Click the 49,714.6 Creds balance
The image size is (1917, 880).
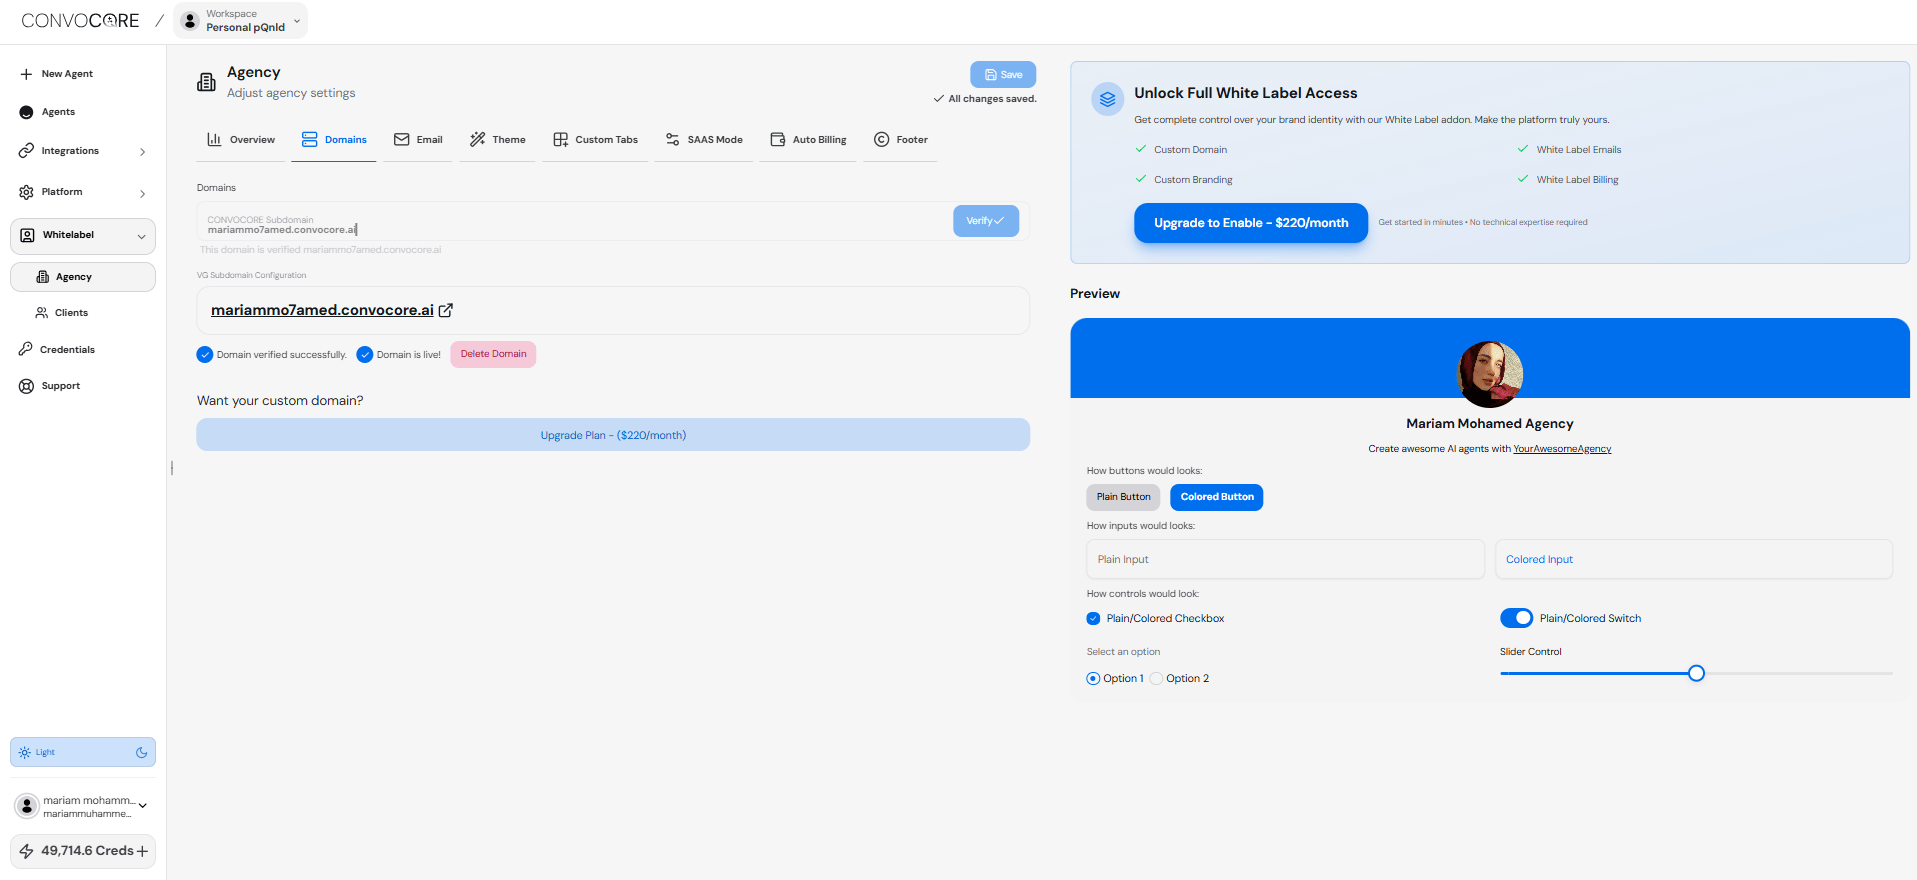87,851
